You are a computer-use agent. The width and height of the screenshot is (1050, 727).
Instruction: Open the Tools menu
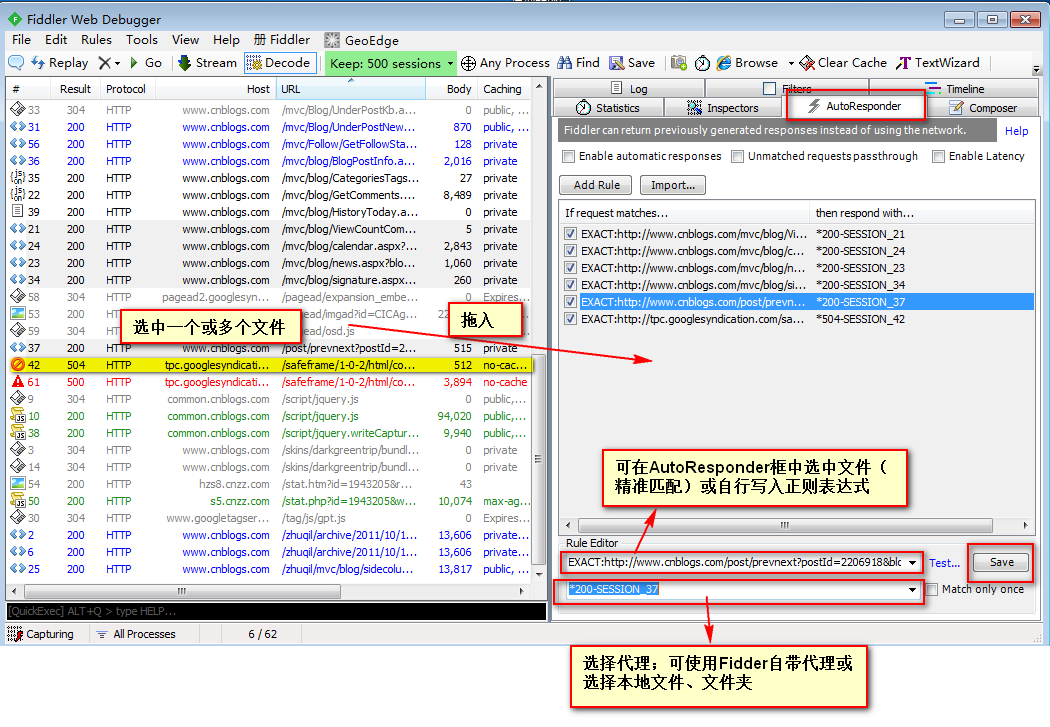142,40
